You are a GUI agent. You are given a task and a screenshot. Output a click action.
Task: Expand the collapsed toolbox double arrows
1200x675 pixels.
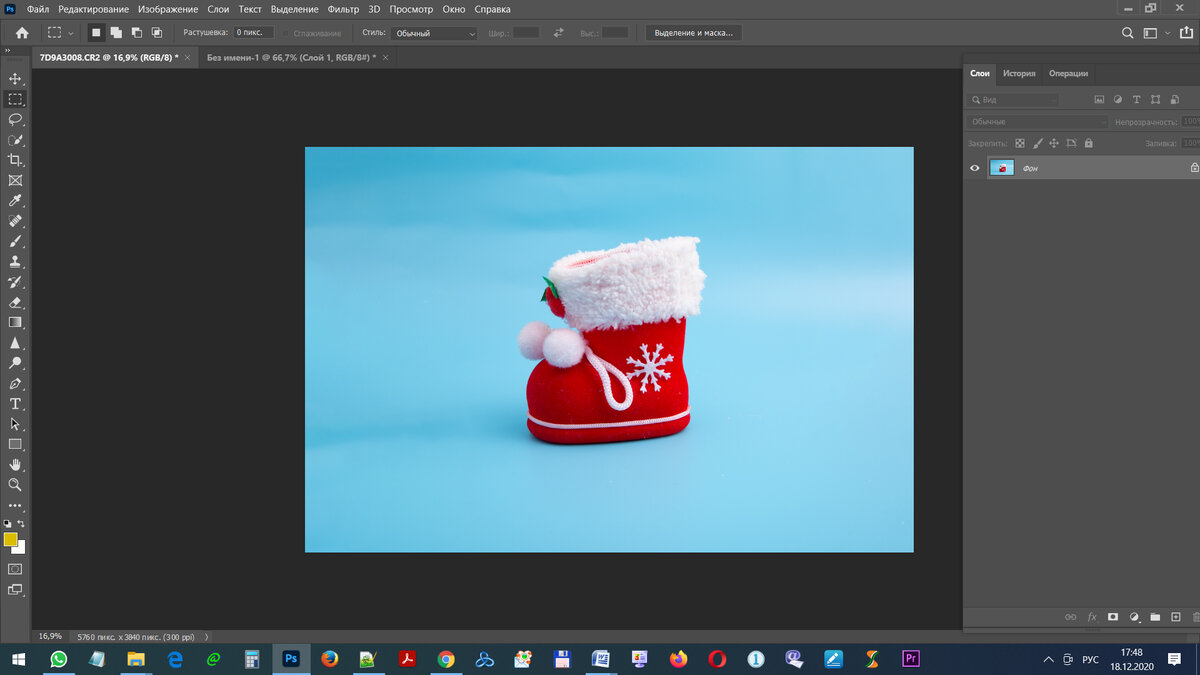click(x=8, y=50)
